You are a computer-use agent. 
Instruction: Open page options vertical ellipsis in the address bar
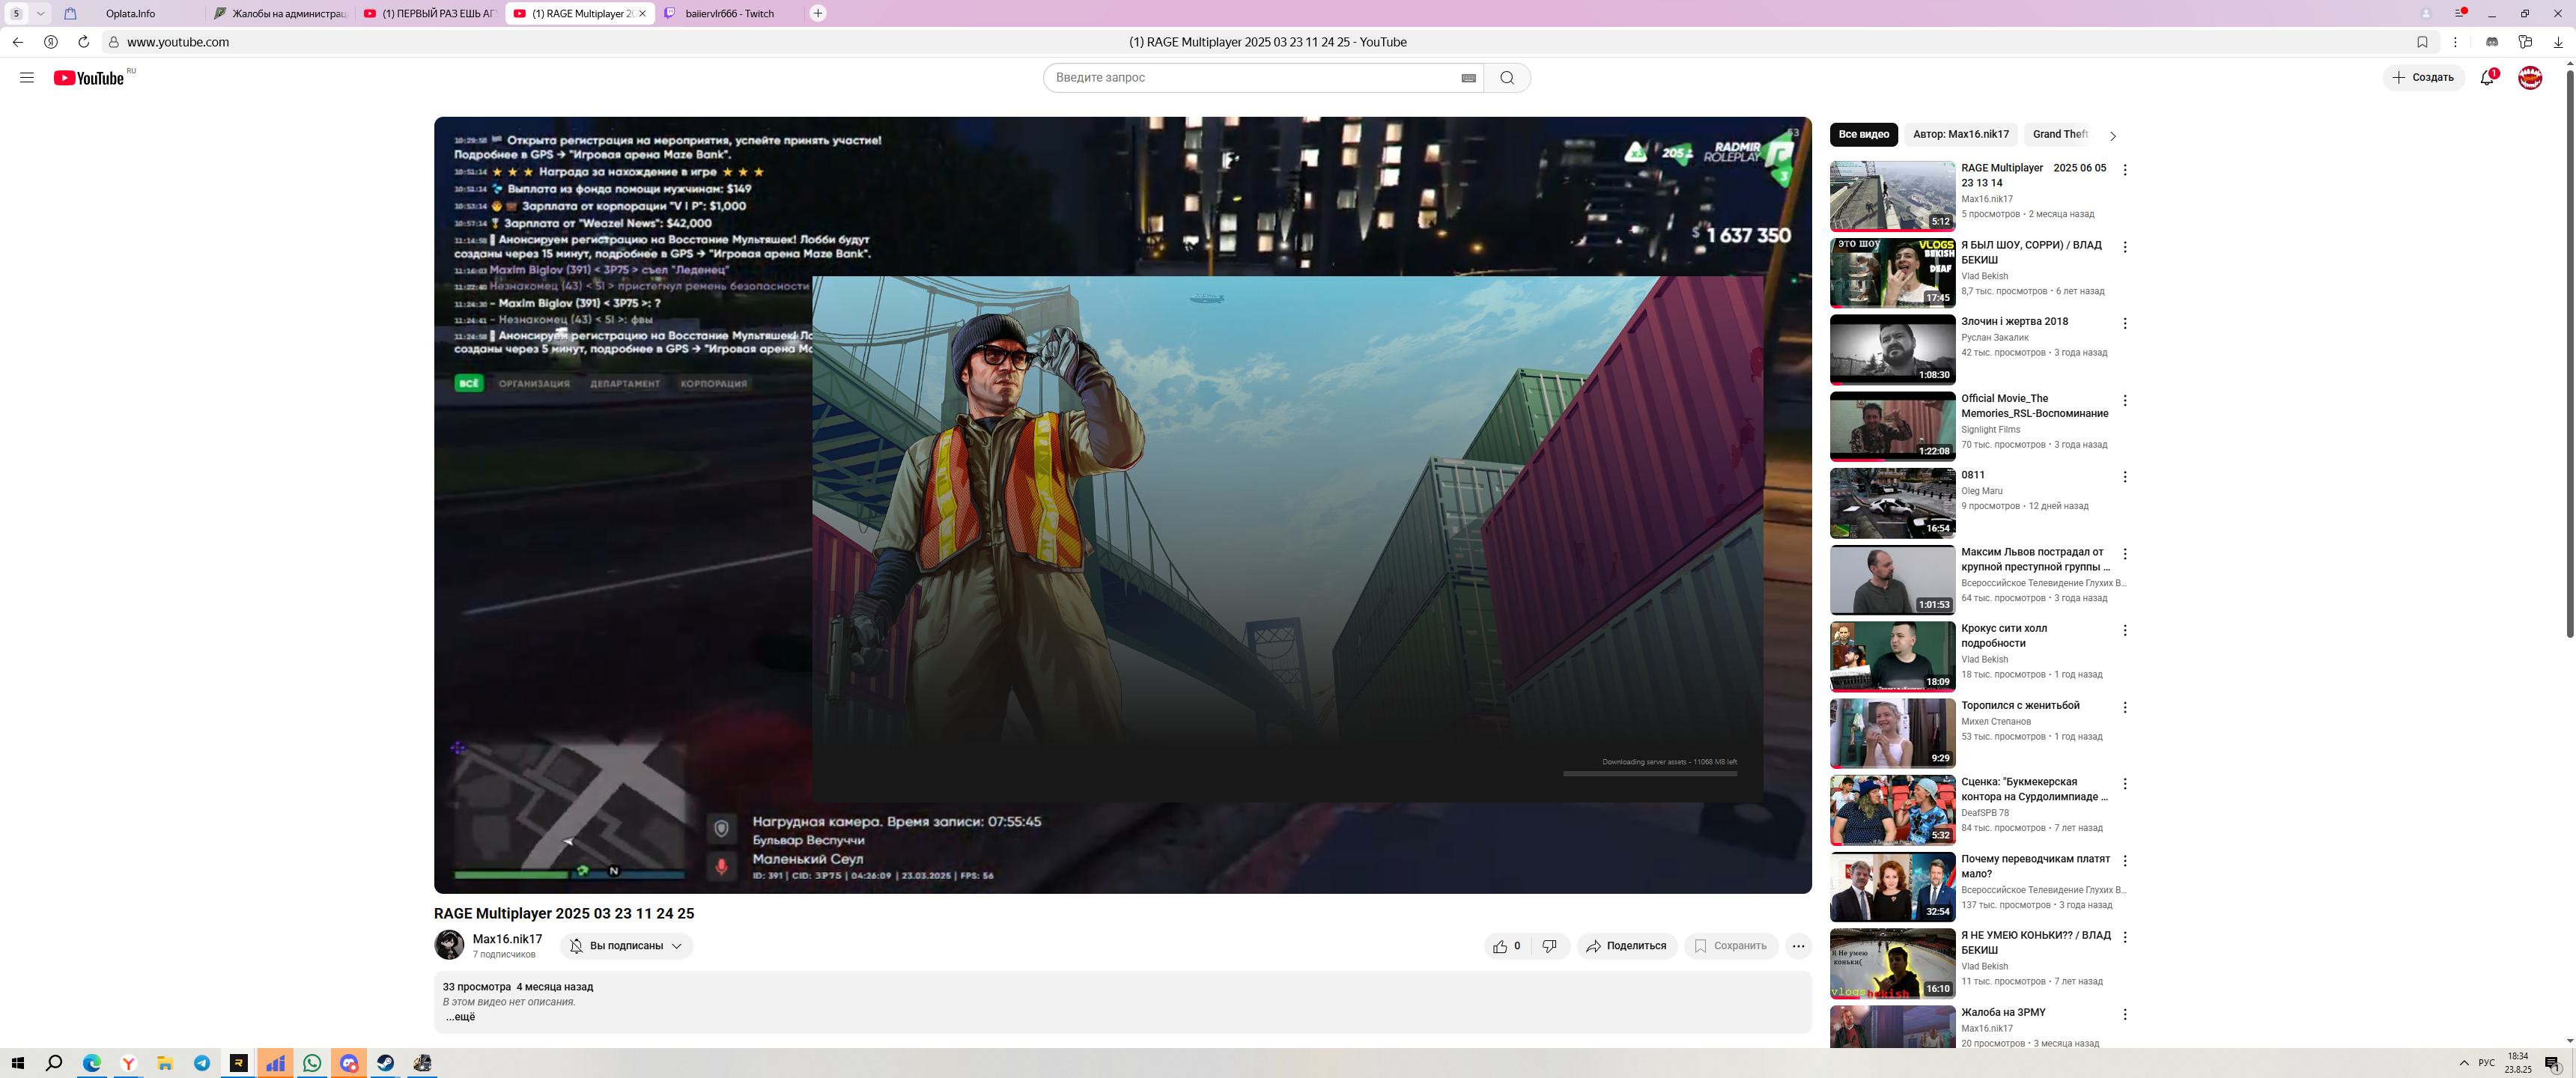coord(2455,42)
